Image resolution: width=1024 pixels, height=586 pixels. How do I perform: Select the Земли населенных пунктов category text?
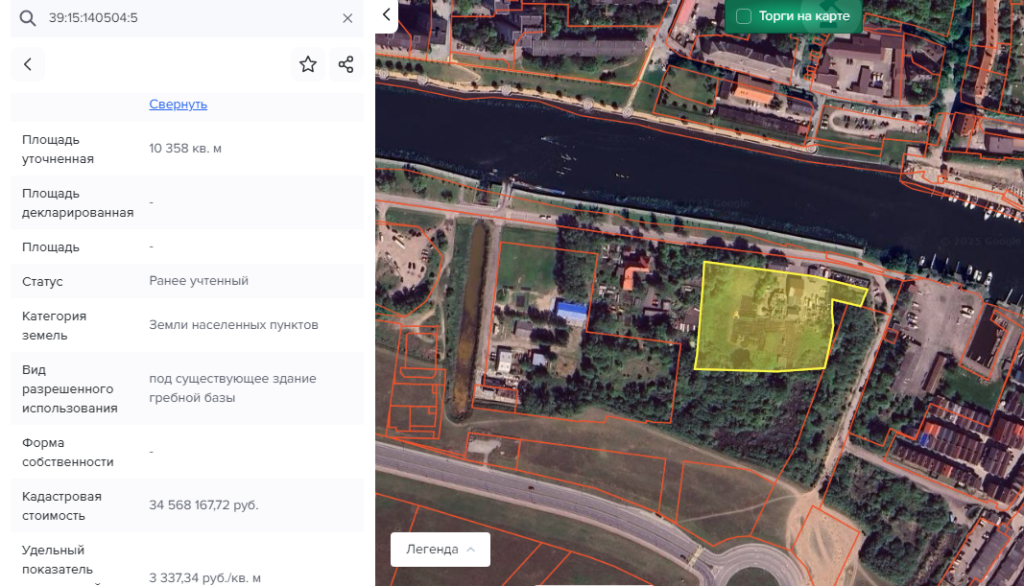click(x=233, y=325)
